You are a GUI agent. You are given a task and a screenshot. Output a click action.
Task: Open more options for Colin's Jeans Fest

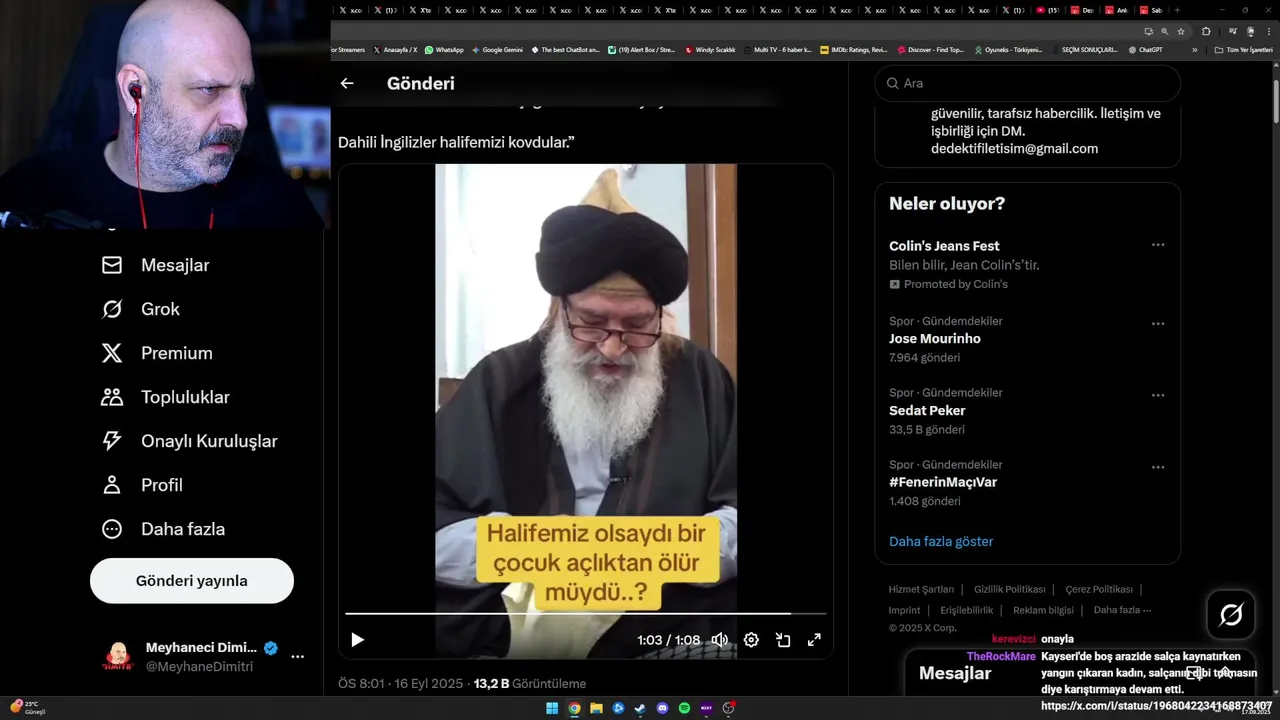[1158, 245]
